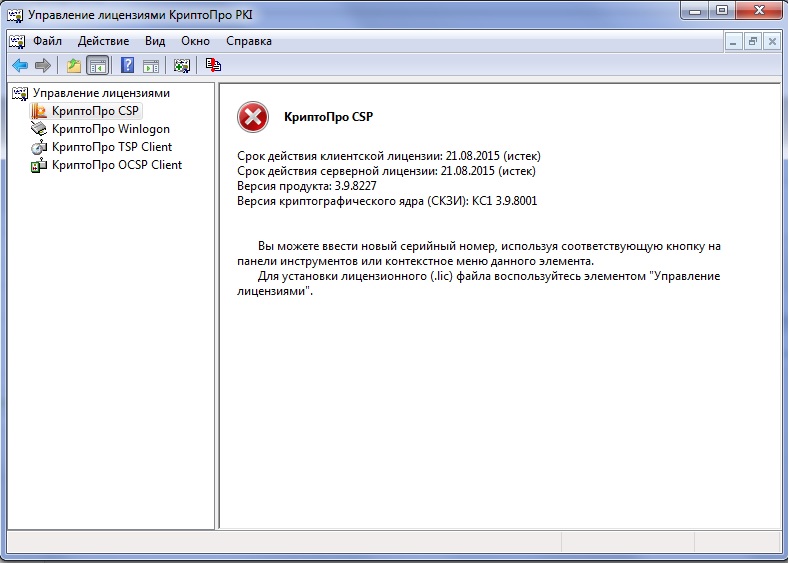Click the client license expiry line
789x564 pixels.
coord(389,156)
